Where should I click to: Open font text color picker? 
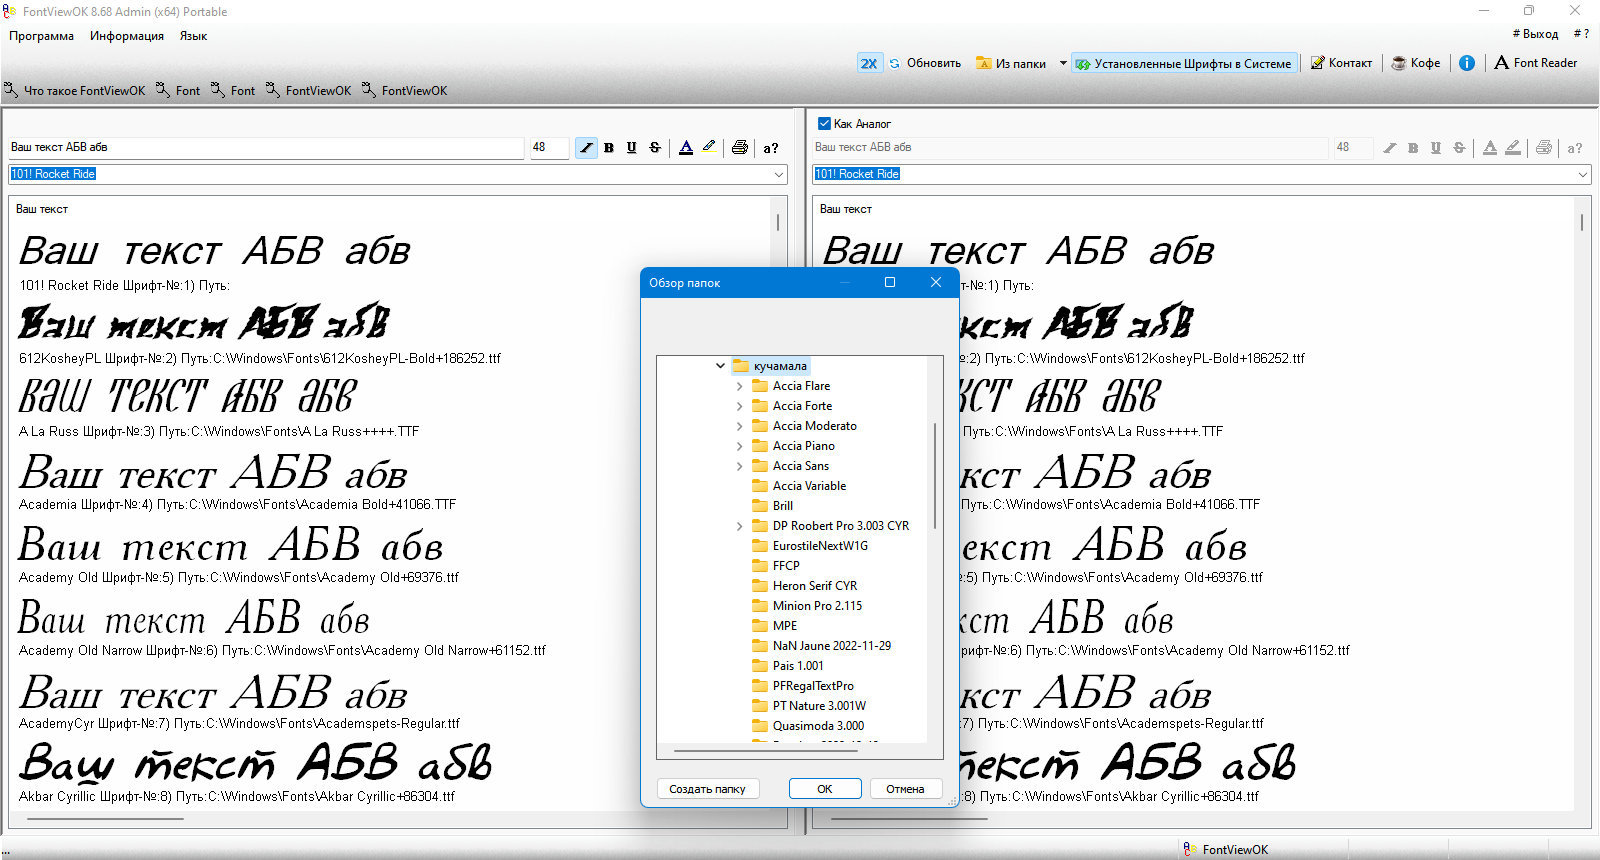pos(686,148)
